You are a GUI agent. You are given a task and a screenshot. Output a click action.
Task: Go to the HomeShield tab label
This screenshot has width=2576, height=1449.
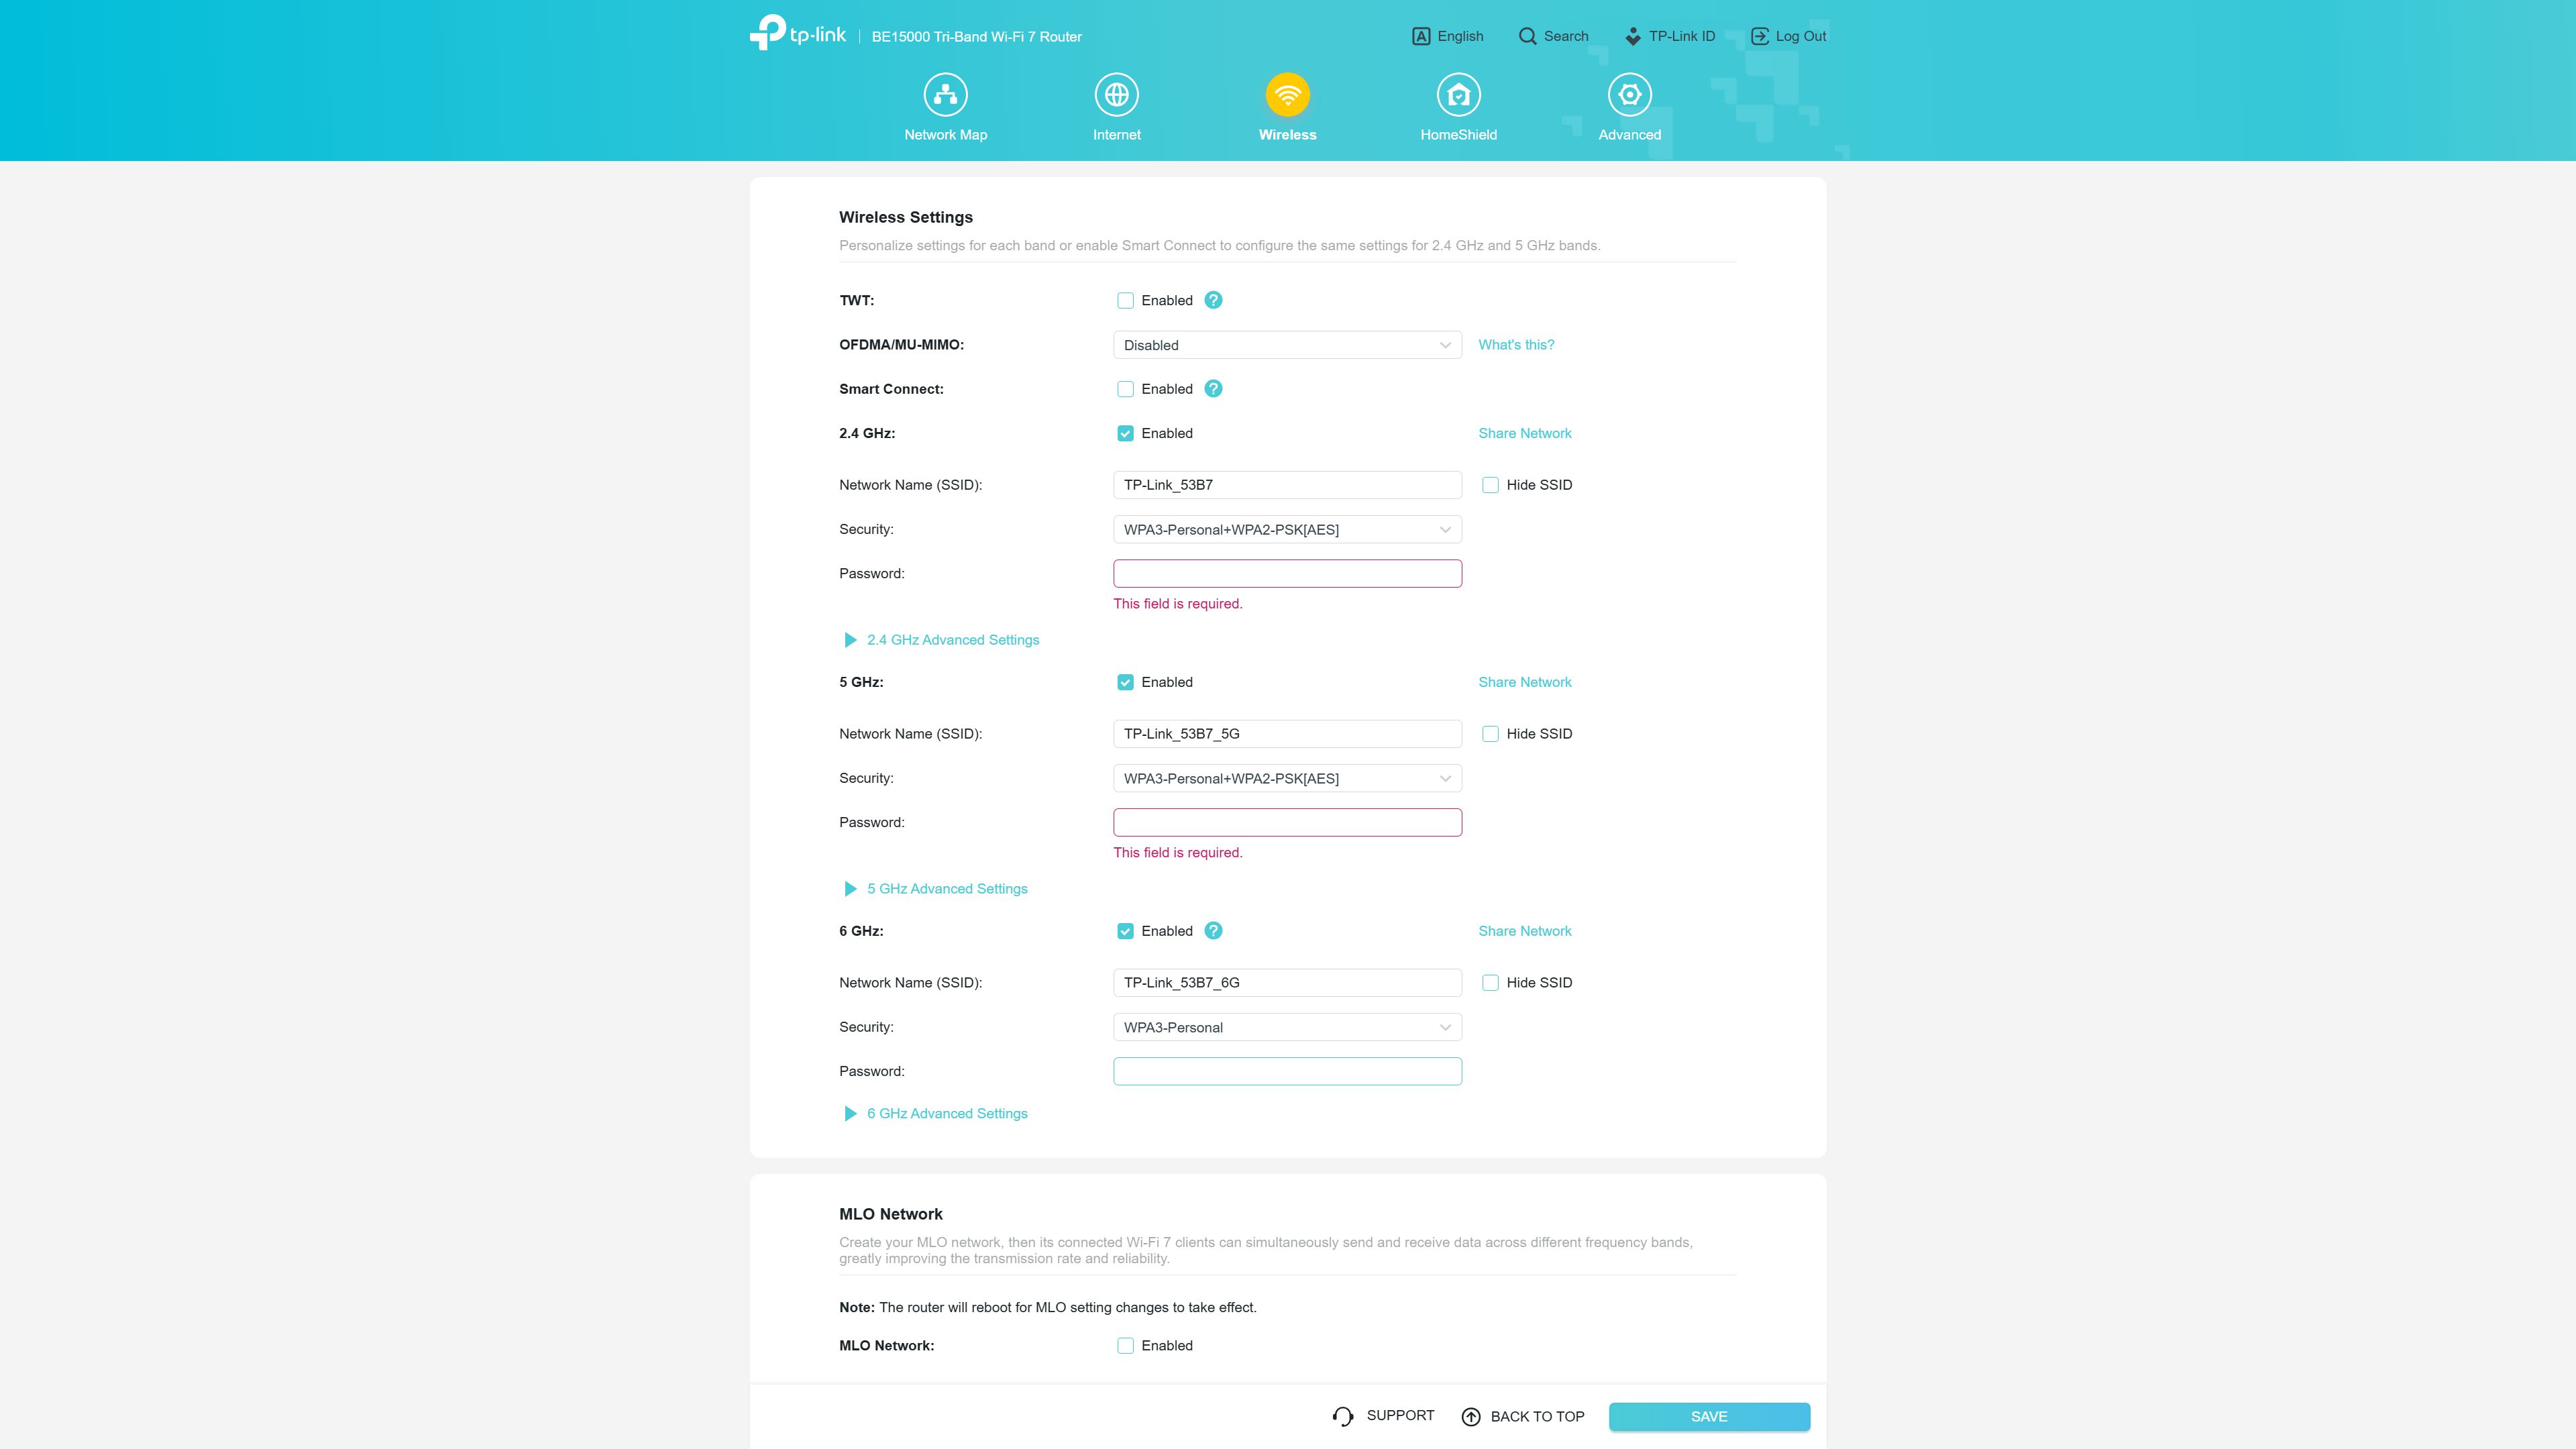1458,135
